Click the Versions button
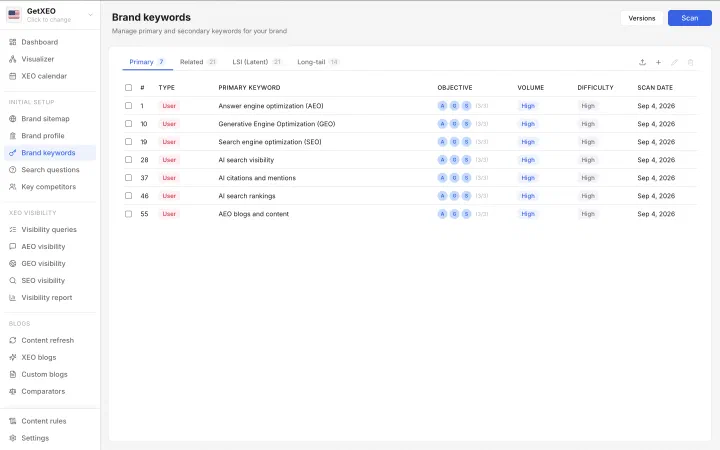The width and height of the screenshot is (720, 450). click(x=641, y=18)
